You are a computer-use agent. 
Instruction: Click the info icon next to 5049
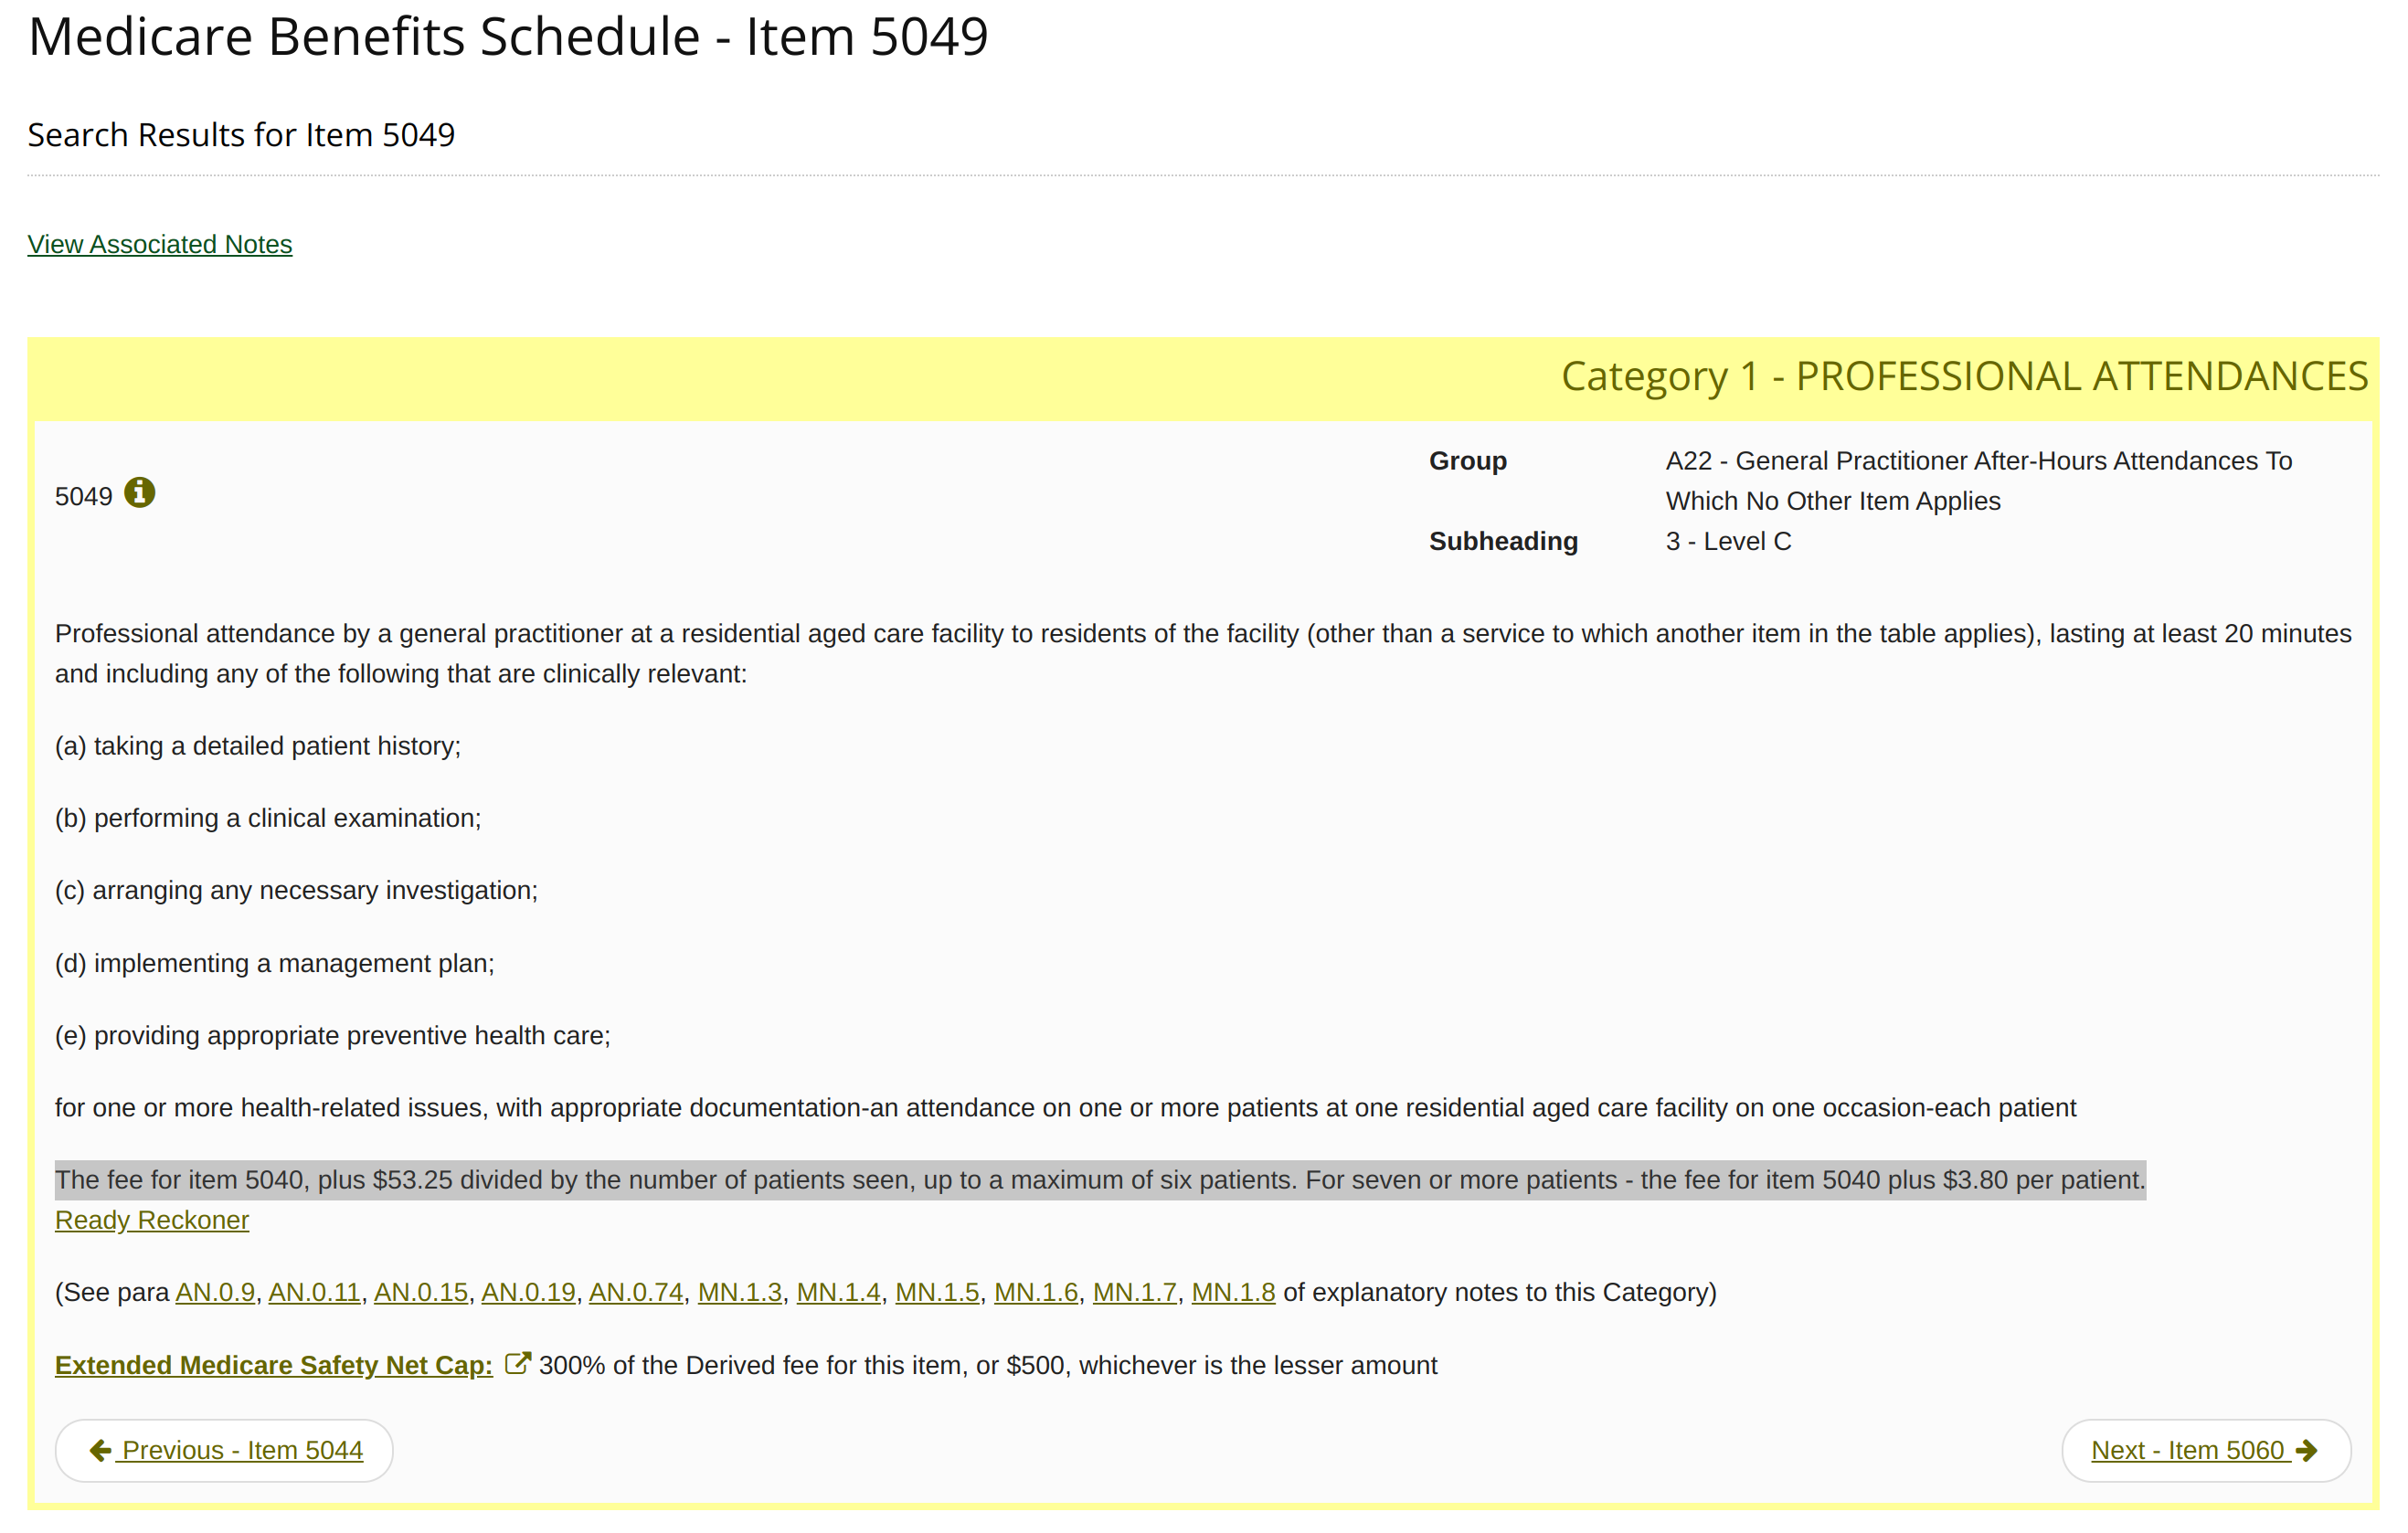tap(139, 493)
